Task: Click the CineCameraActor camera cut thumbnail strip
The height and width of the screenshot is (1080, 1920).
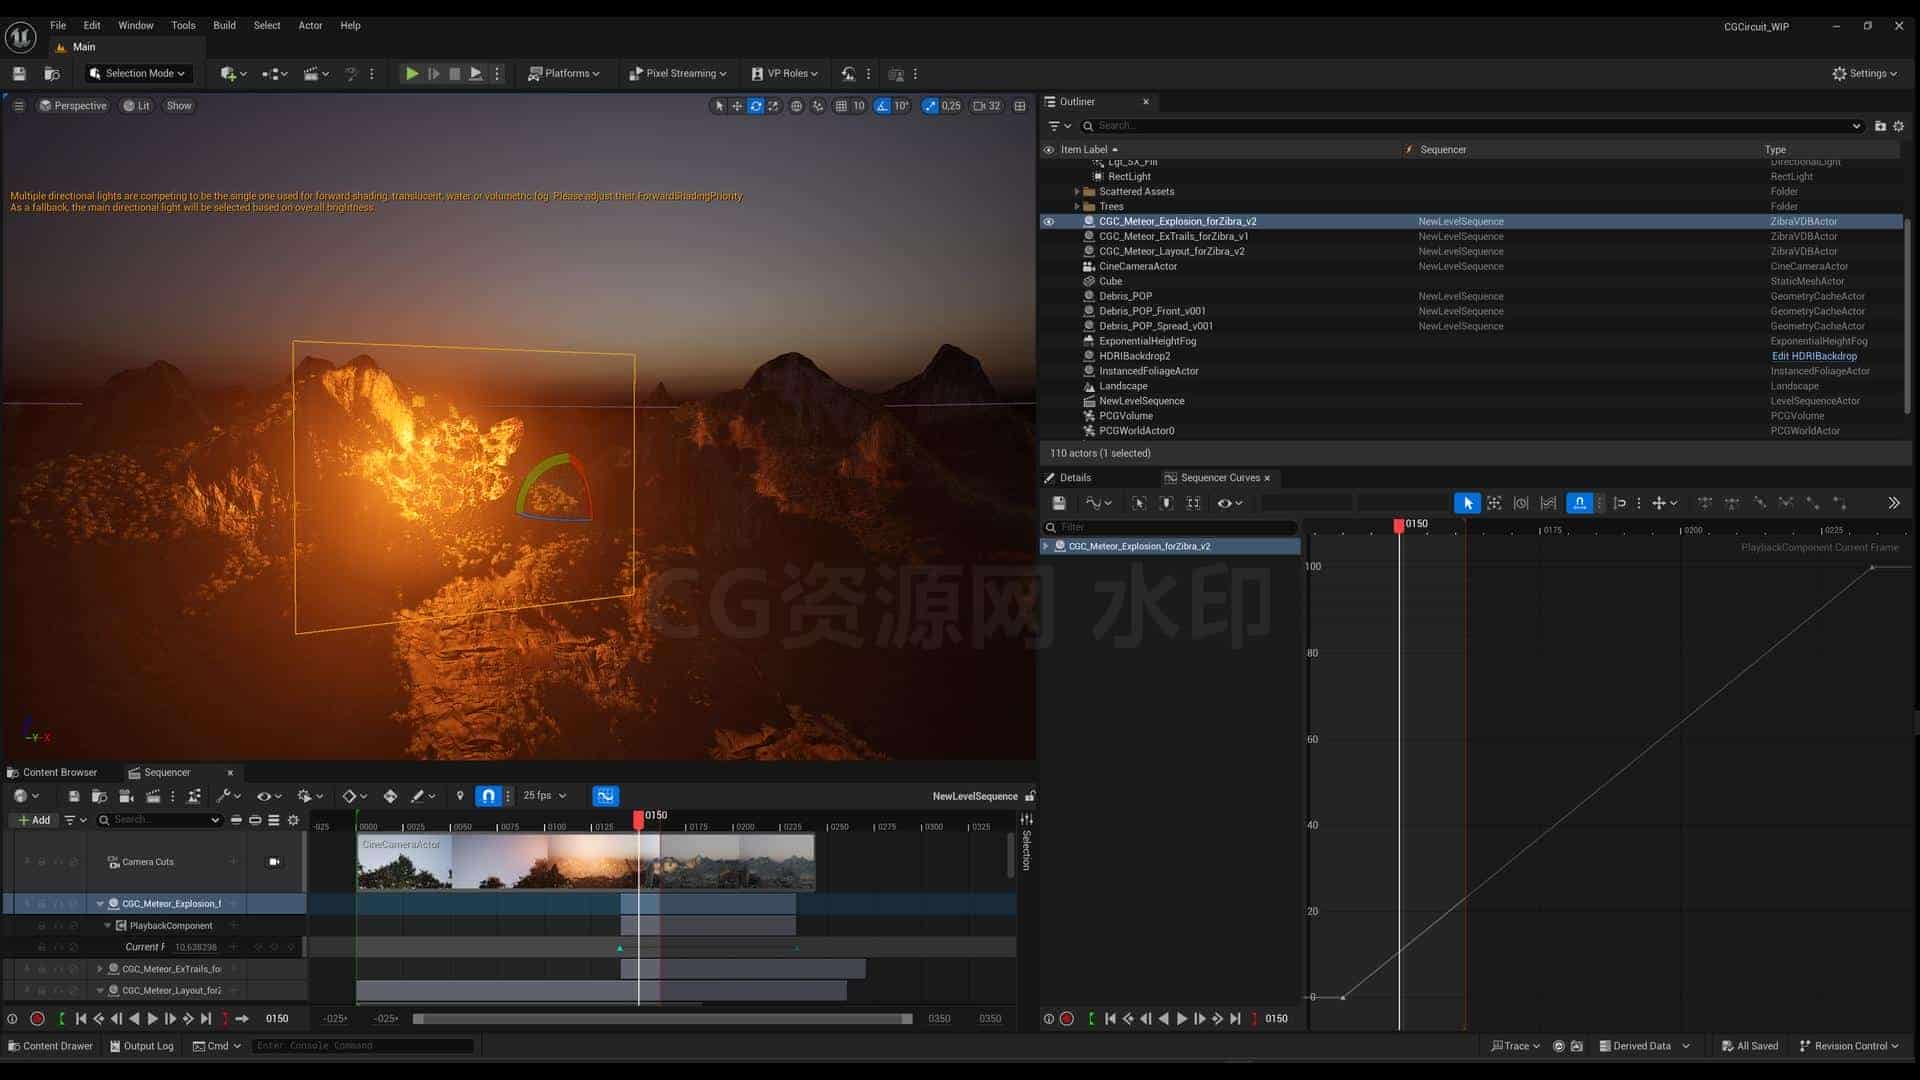Action: pyautogui.click(x=586, y=862)
